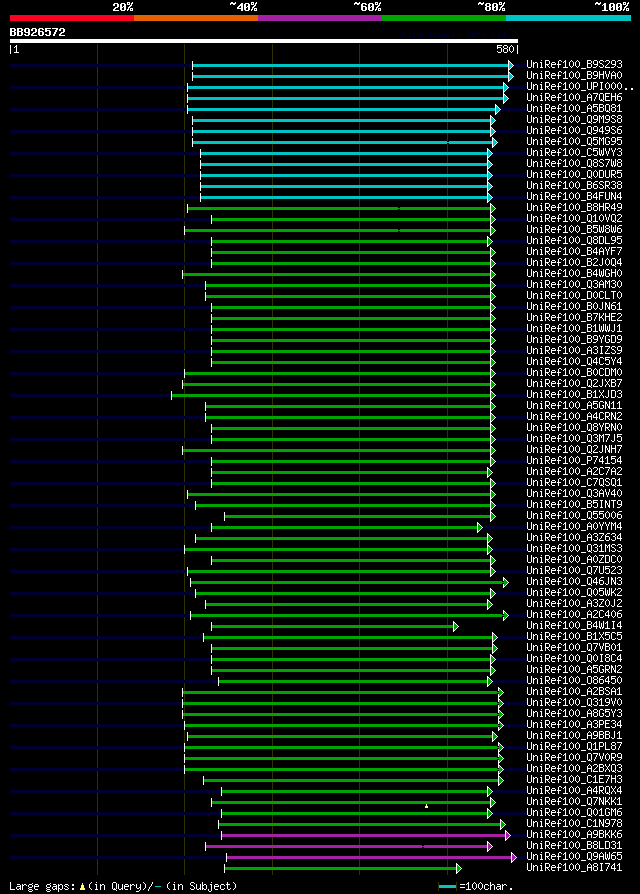Click the UniRef100_A2BSA1 label
The width and height of the screenshot is (640, 894).
[574, 692]
